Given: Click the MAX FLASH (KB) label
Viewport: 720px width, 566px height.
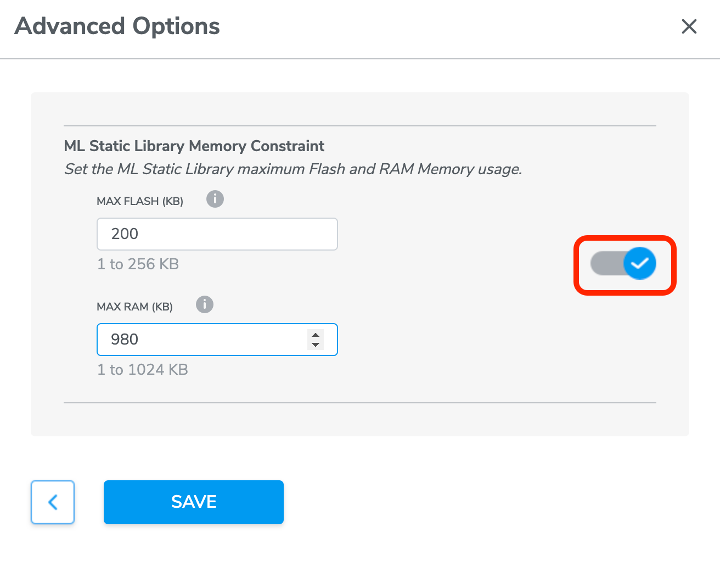Looking at the screenshot, I should pyautogui.click(x=140, y=201).
